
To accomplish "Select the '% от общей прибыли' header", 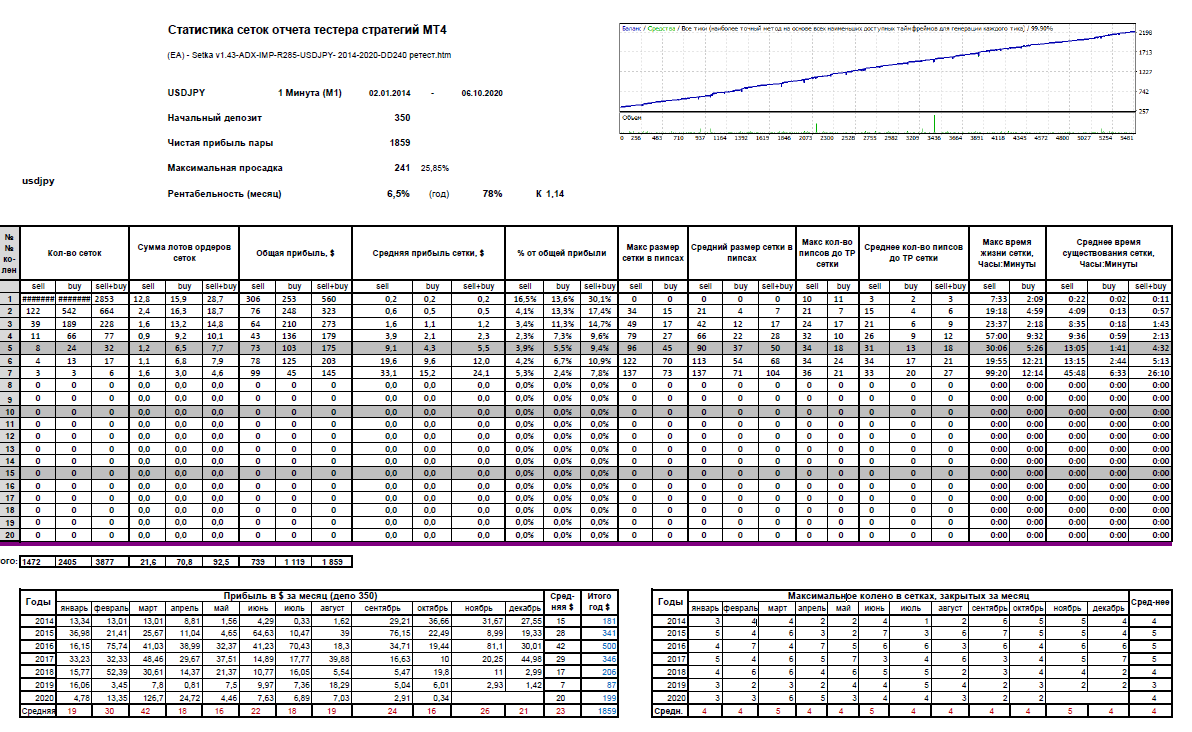I will pos(562,253).
